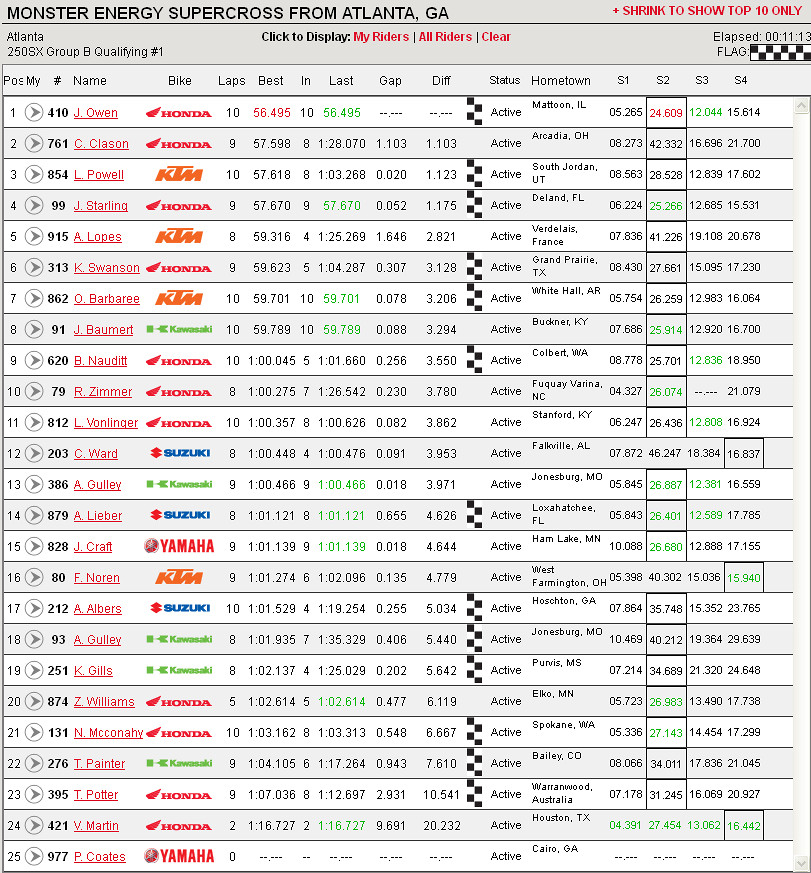Sort by the Best column header
This screenshot has height=873, width=811.
(271, 81)
